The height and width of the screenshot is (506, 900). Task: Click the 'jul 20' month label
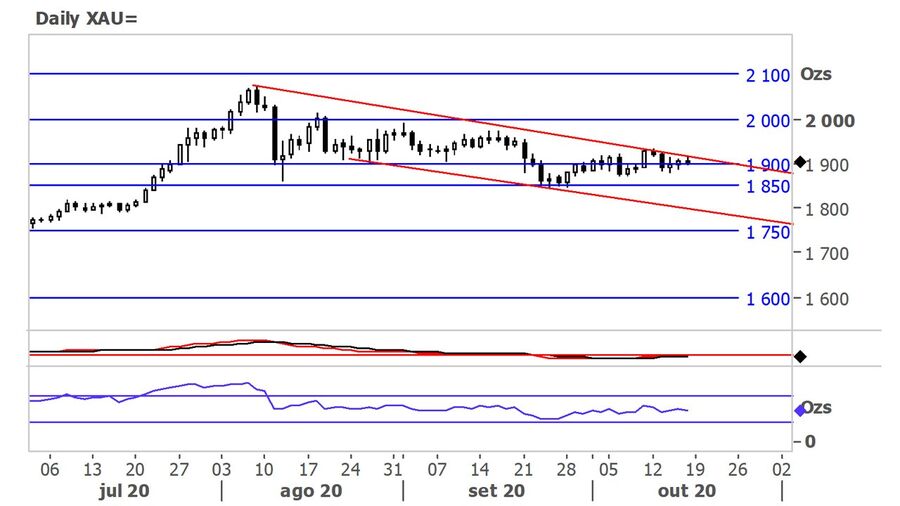[x=124, y=491]
